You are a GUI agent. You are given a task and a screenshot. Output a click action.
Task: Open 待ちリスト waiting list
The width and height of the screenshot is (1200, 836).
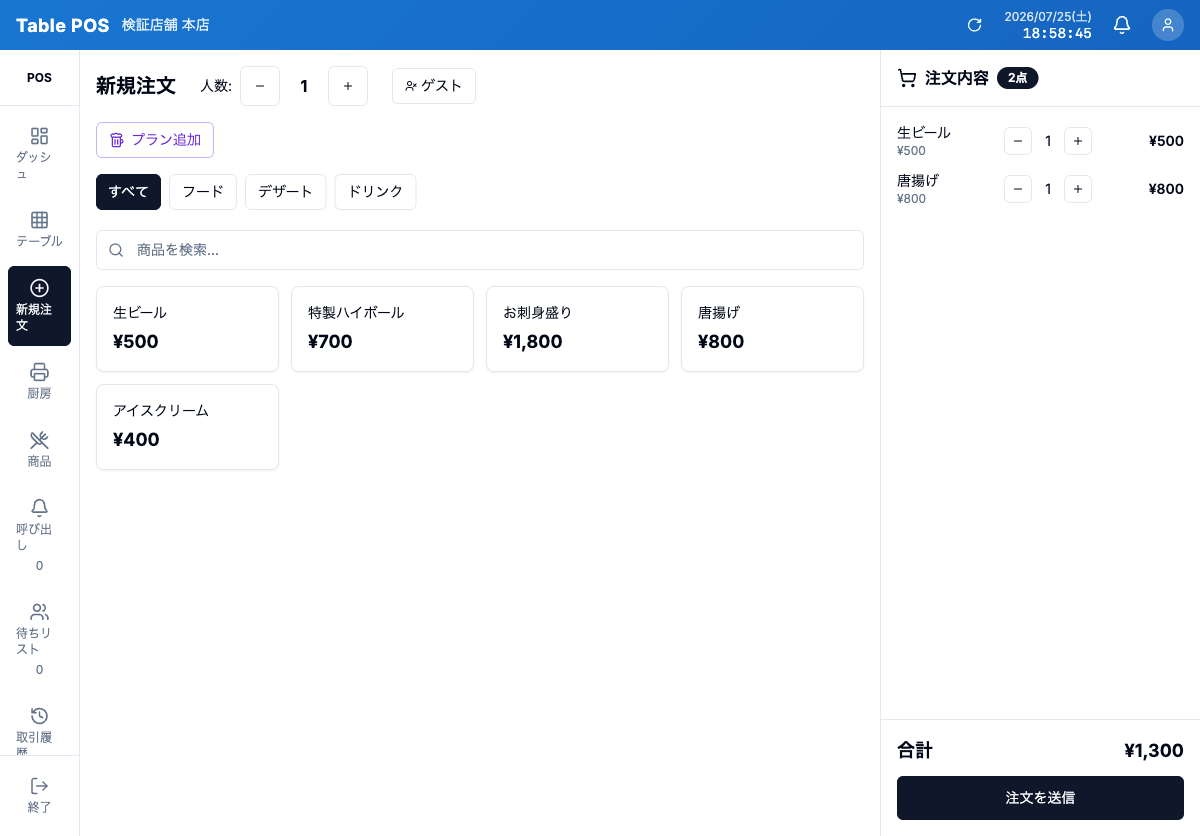[39, 638]
